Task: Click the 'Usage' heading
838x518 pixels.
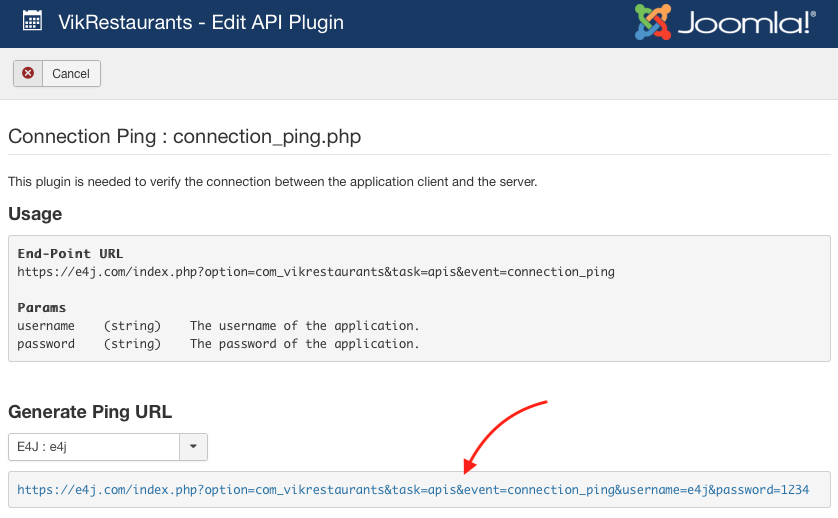Action: (35, 214)
